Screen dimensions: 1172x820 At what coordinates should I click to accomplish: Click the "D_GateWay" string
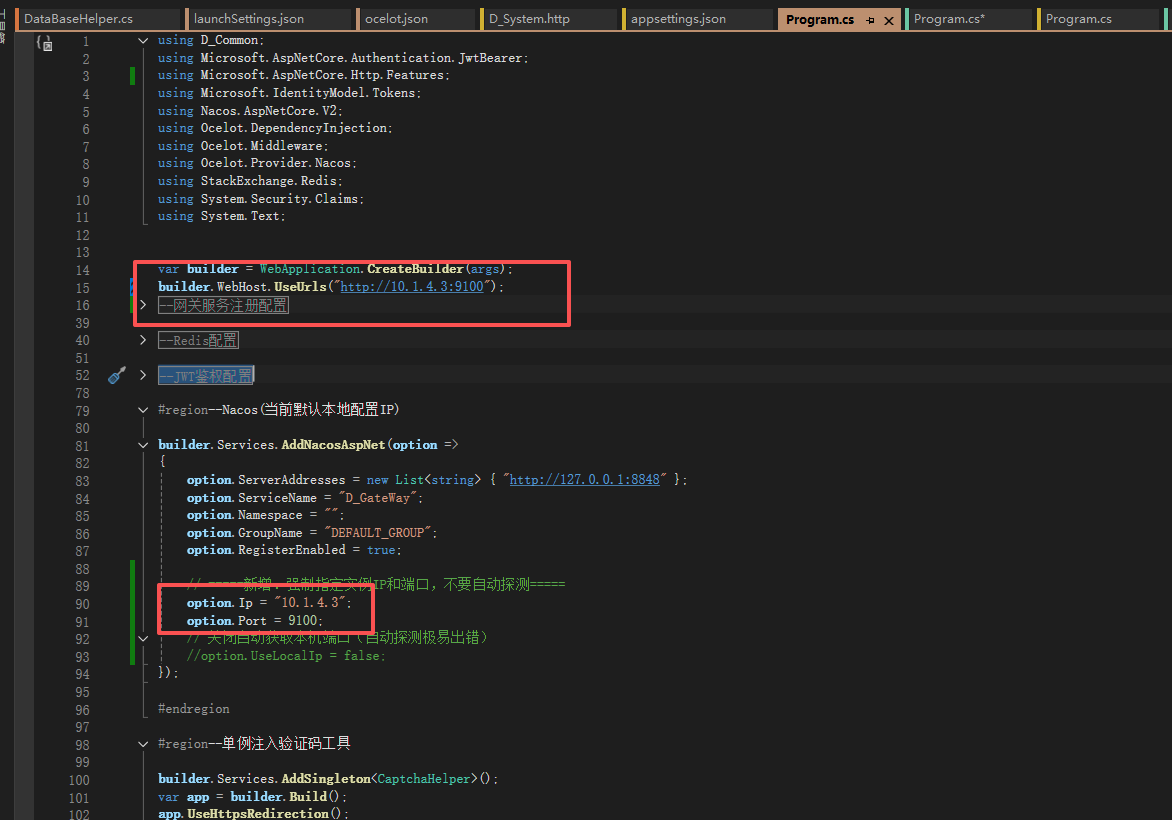click(x=377, y=498)
